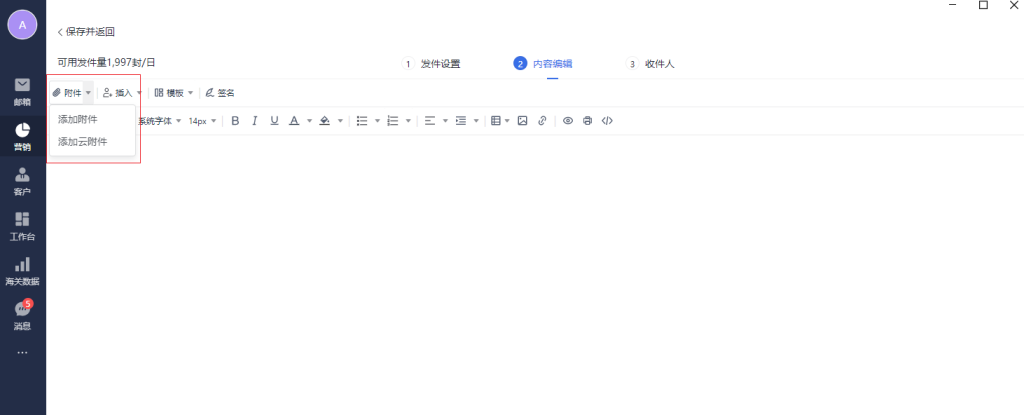Open 工作台 workbench in the sidebar

22,226
